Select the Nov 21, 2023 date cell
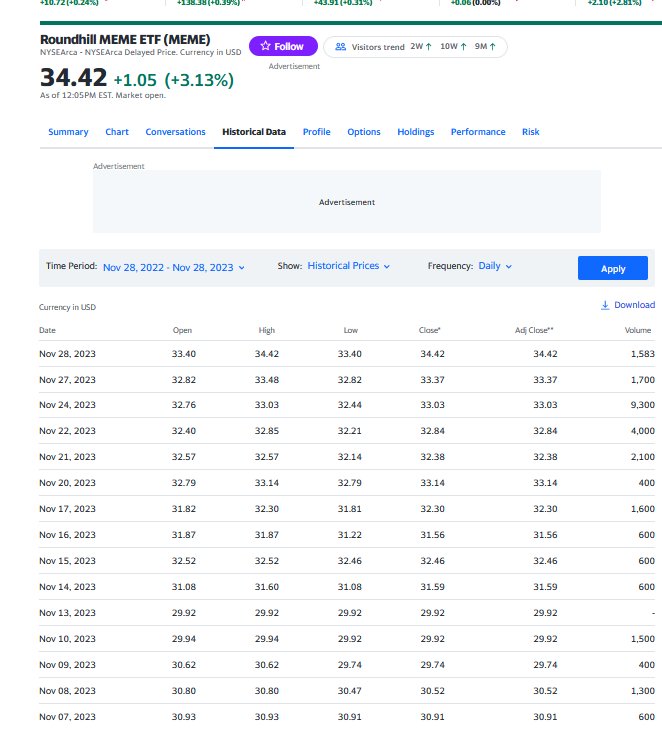Image resolution: width=662 pixels, height=729 pixels. click(67, 457)
